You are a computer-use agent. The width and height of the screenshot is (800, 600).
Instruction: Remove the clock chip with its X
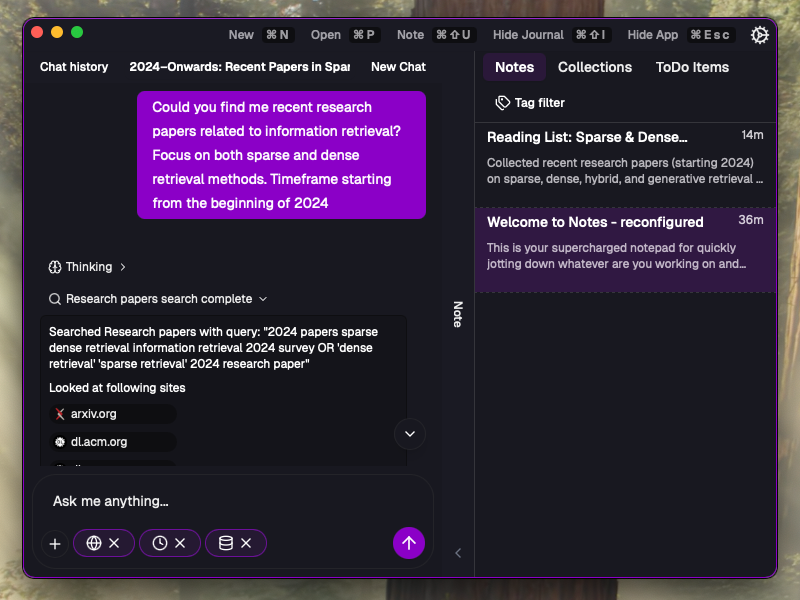(x=180, y=543)
